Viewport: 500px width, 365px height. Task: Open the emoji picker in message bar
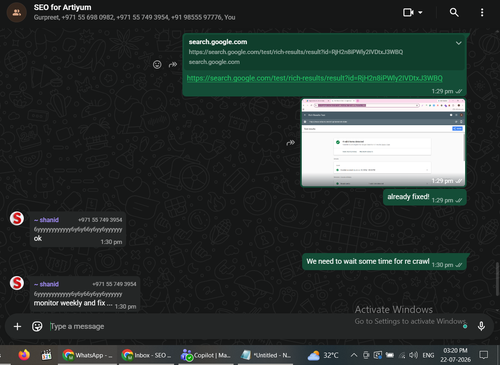(x=37, y=326)
